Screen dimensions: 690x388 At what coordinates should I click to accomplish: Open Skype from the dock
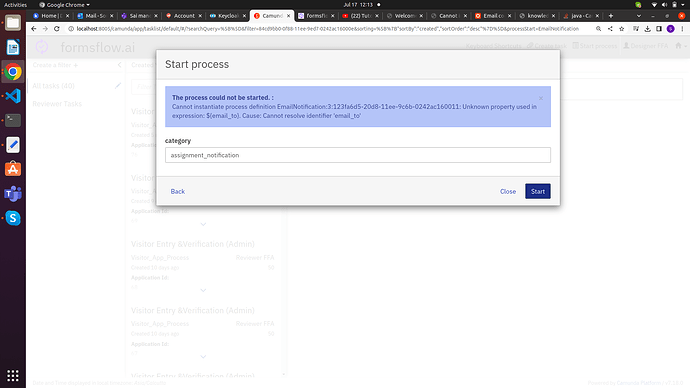click(13, 218)
